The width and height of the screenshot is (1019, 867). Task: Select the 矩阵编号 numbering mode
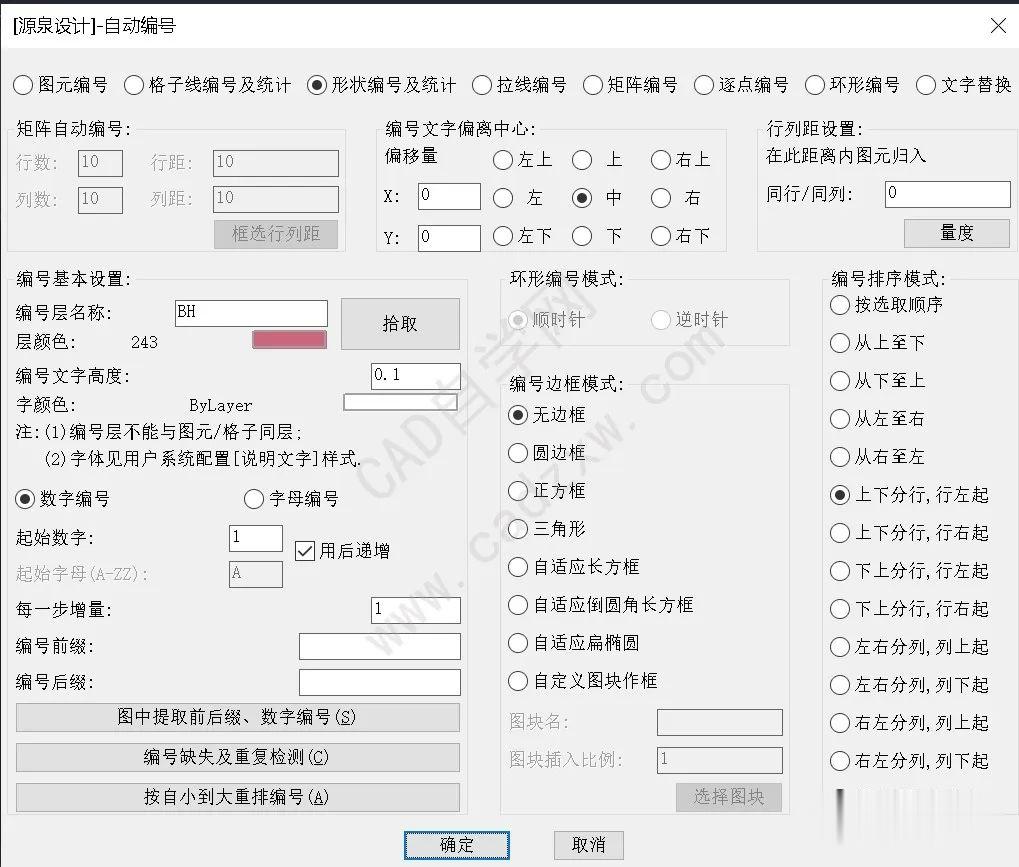(x=591, y=85)
